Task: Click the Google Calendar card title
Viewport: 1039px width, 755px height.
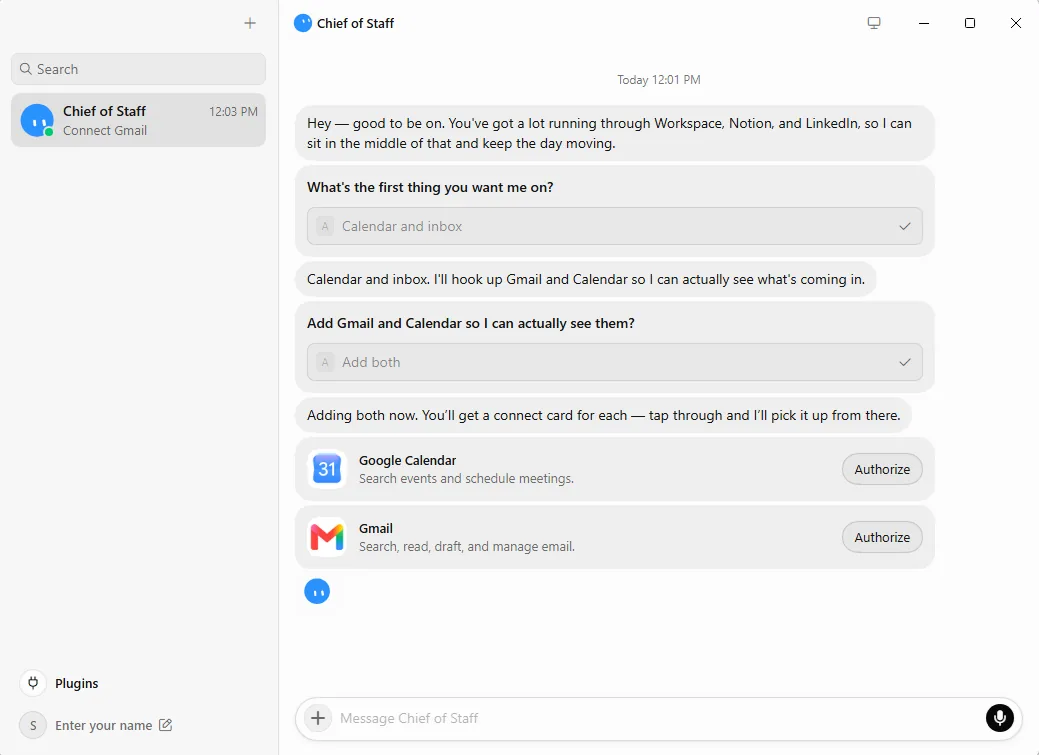Action: (x=408, y=460)
